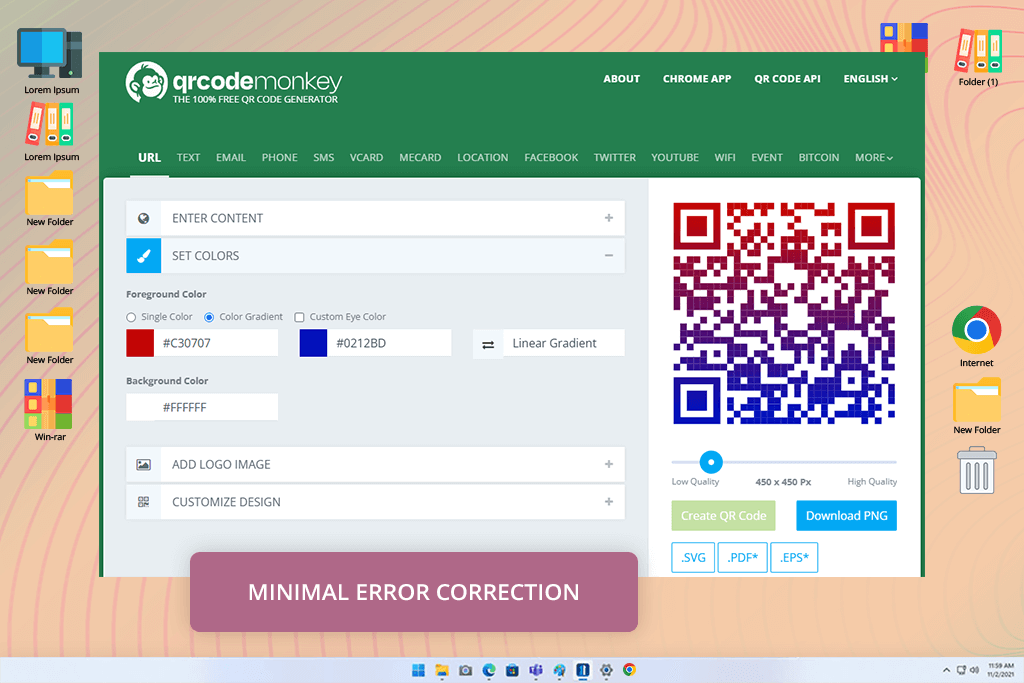Image resolution: width=1024 pixels, height=683 pixels.
Task: Click the network icon in system tray
Action: [961, 670]
